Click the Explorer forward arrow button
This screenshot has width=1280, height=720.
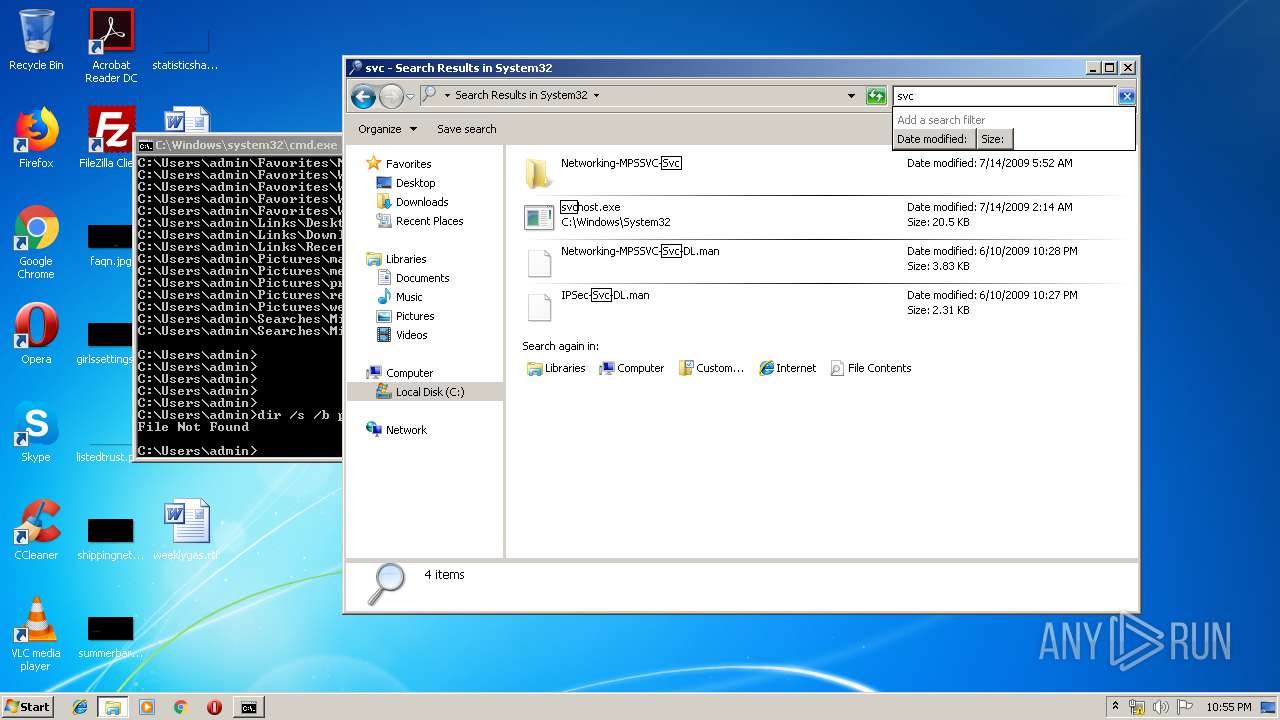tap(391, 96)
